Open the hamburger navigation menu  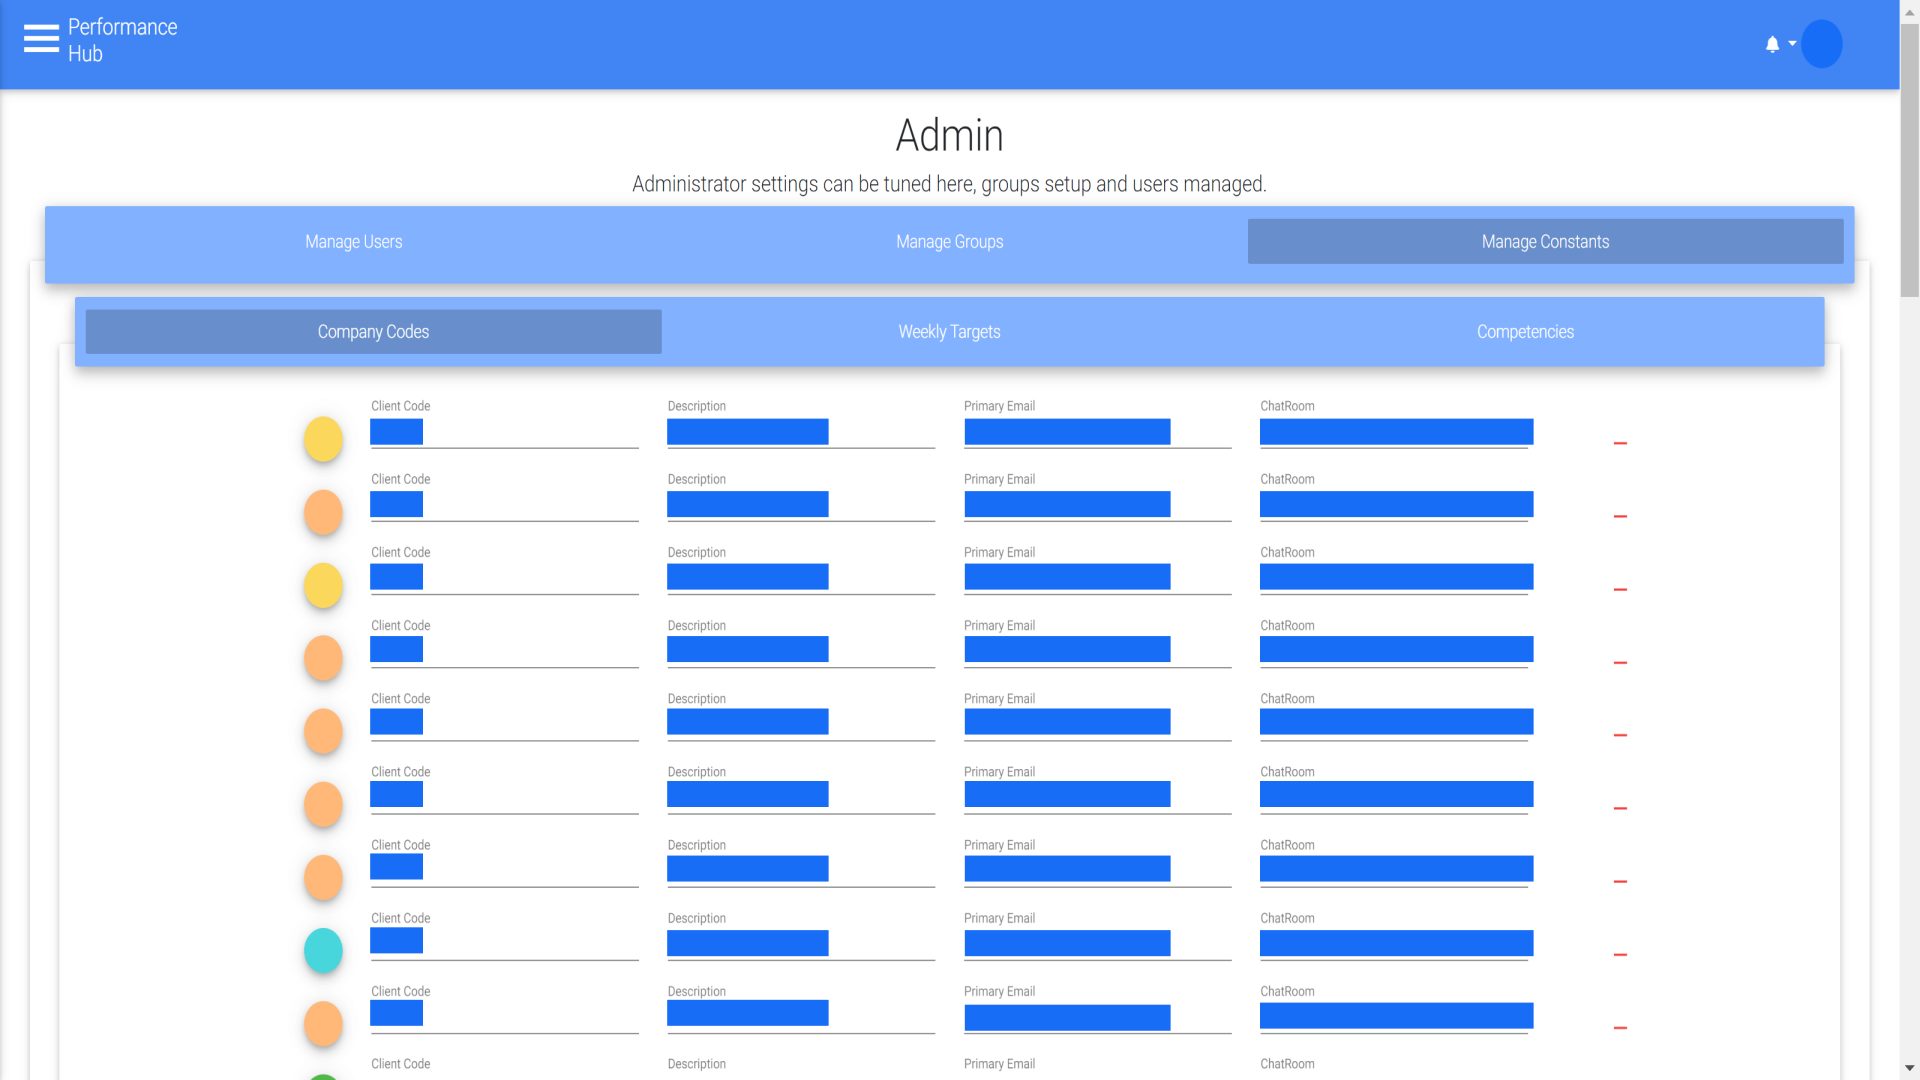[41, 39]
